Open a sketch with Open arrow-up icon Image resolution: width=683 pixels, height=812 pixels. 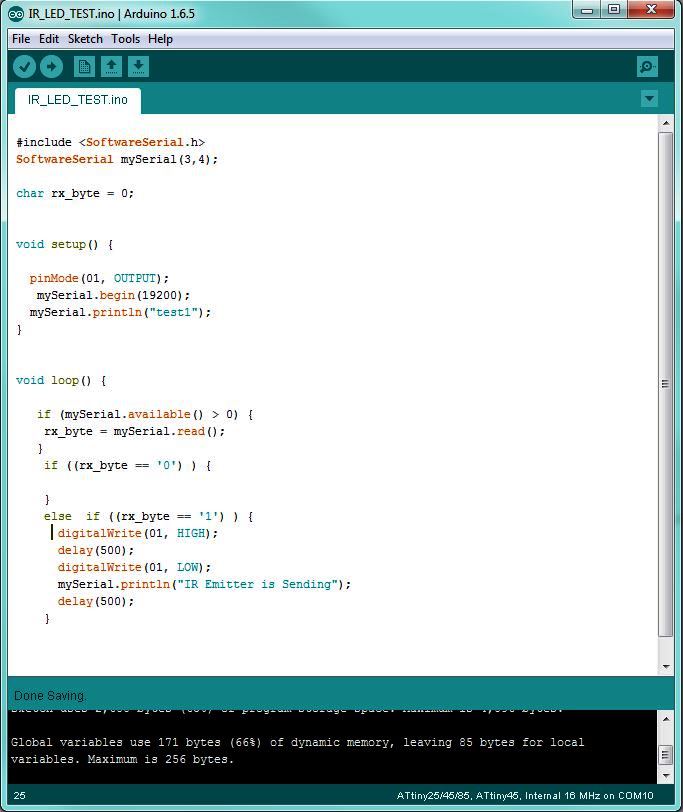[111, 67]
